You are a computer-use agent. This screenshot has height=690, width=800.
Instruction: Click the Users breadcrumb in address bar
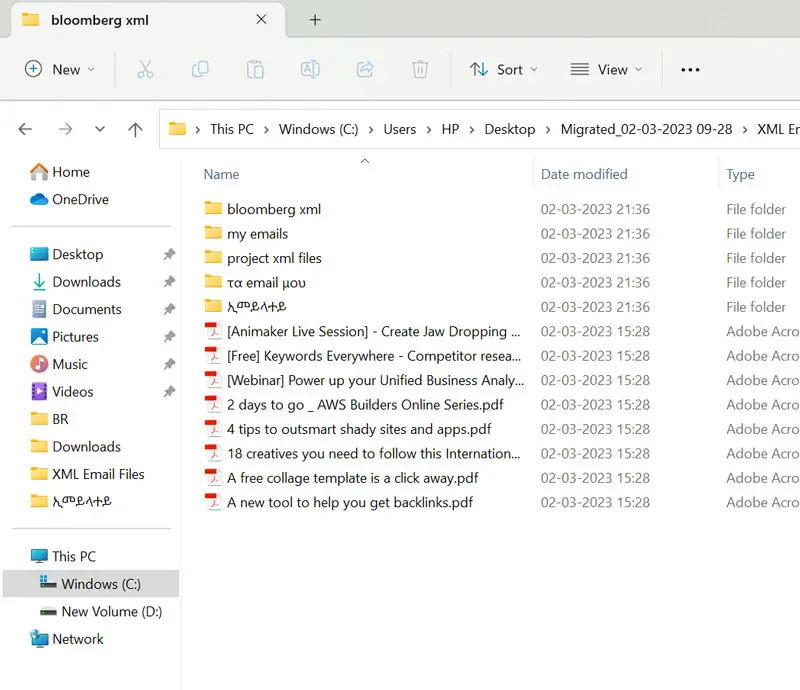pos(400,129)
